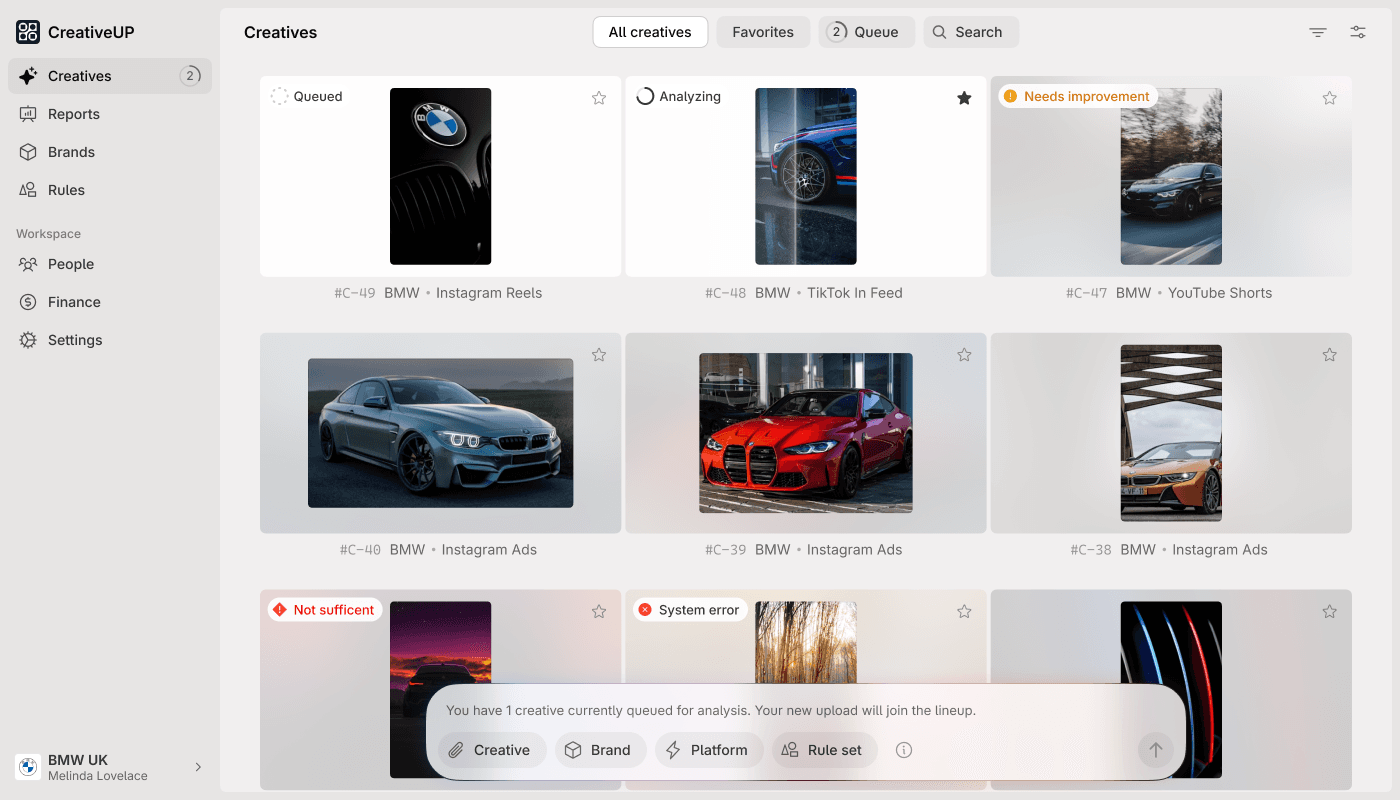This screenshot has height=800, width=1400.
Task: Click the info icon in the upload composer
Action: (x=903, y=750)
